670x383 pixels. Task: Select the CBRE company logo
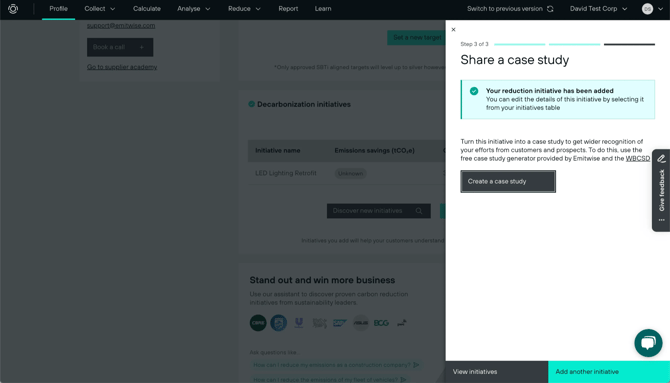(258, 323)
